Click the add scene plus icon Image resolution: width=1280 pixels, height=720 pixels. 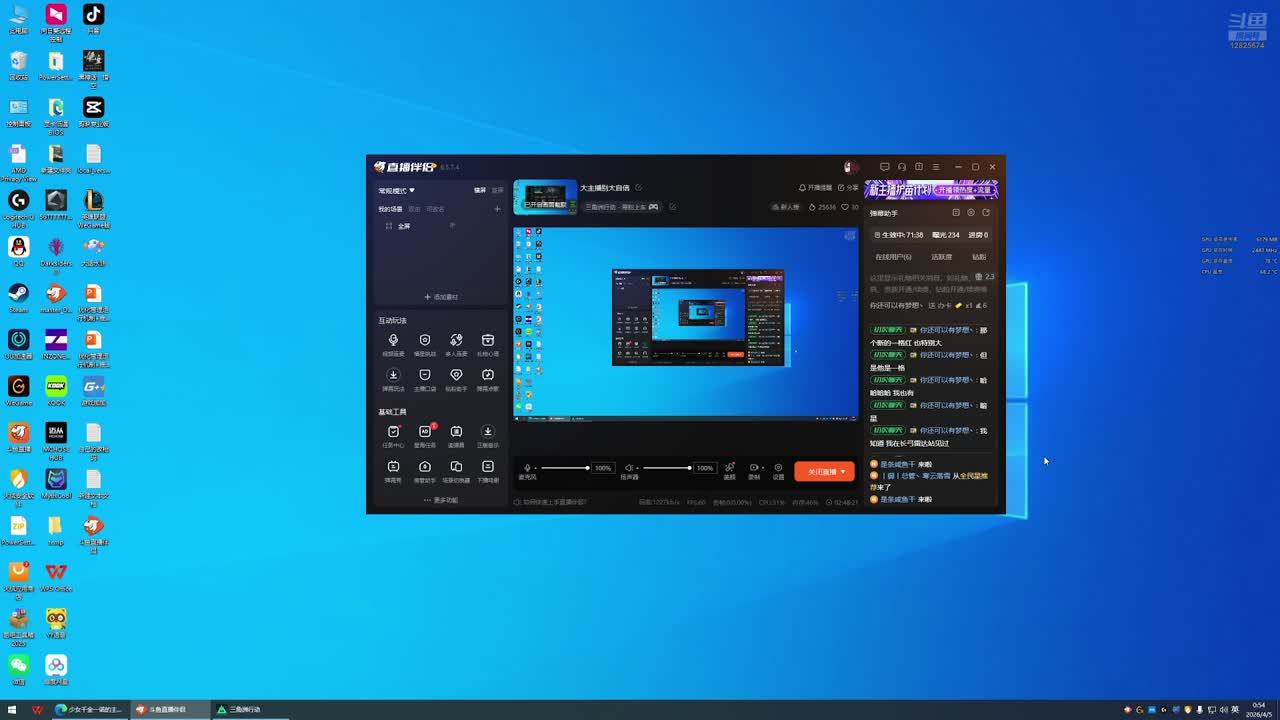[x=497, y=209]
